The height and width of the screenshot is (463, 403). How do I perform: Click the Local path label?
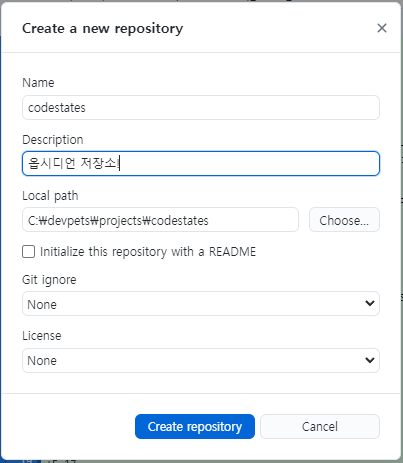tap(50, 196)
